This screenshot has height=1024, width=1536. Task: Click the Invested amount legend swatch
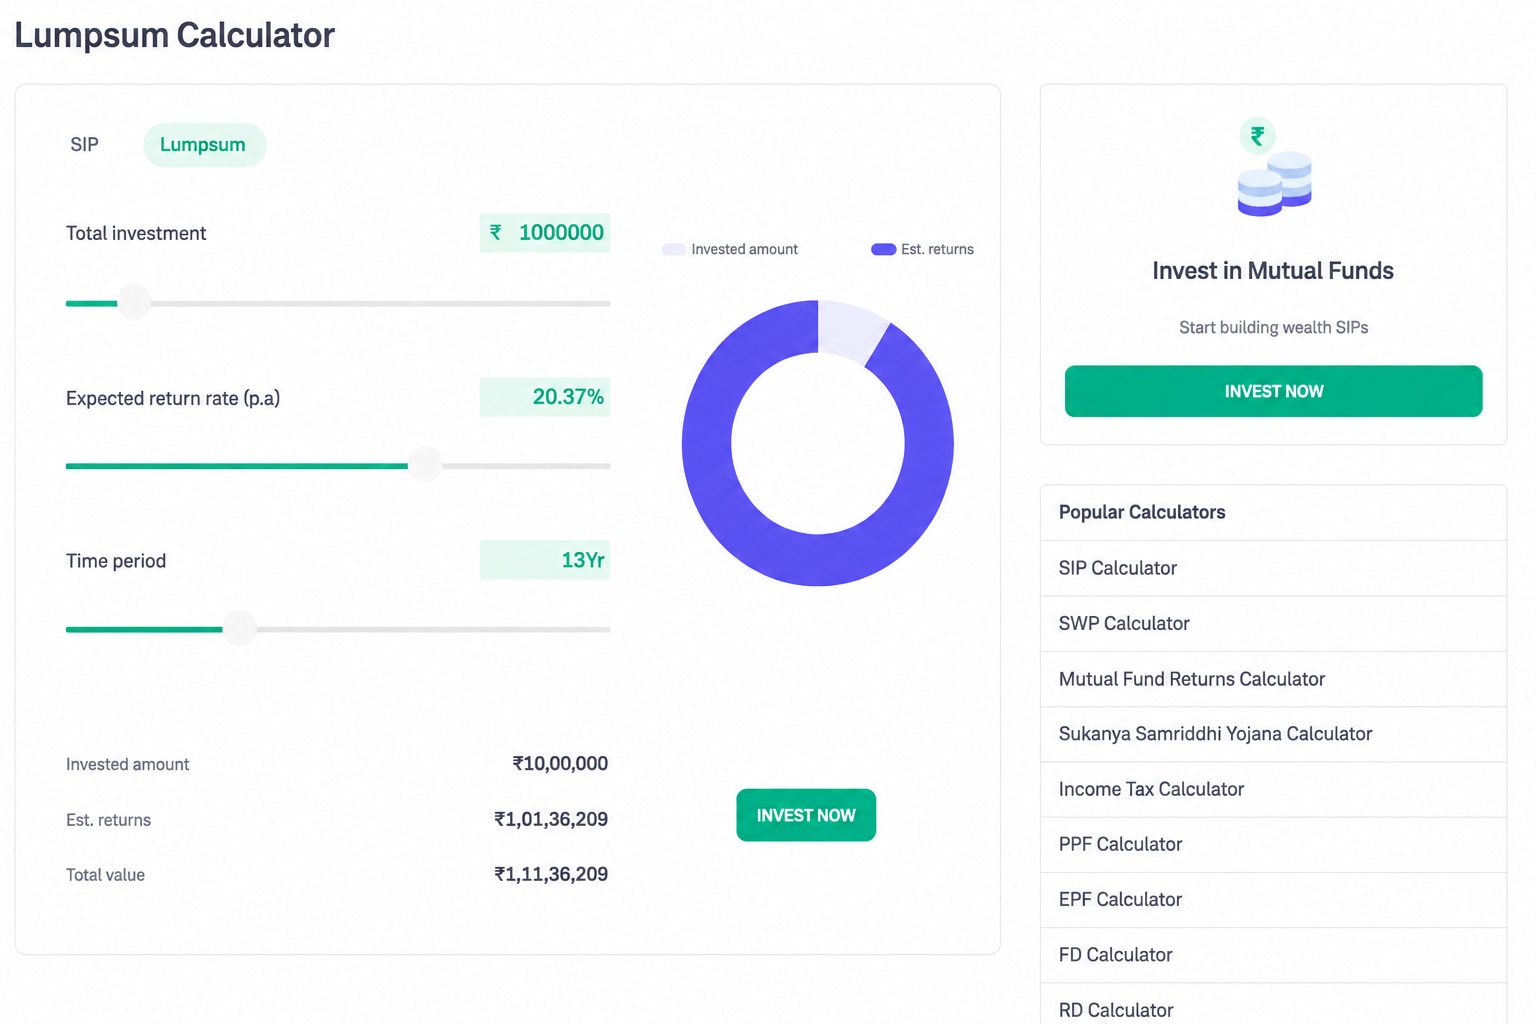click(x=673, y=249)
